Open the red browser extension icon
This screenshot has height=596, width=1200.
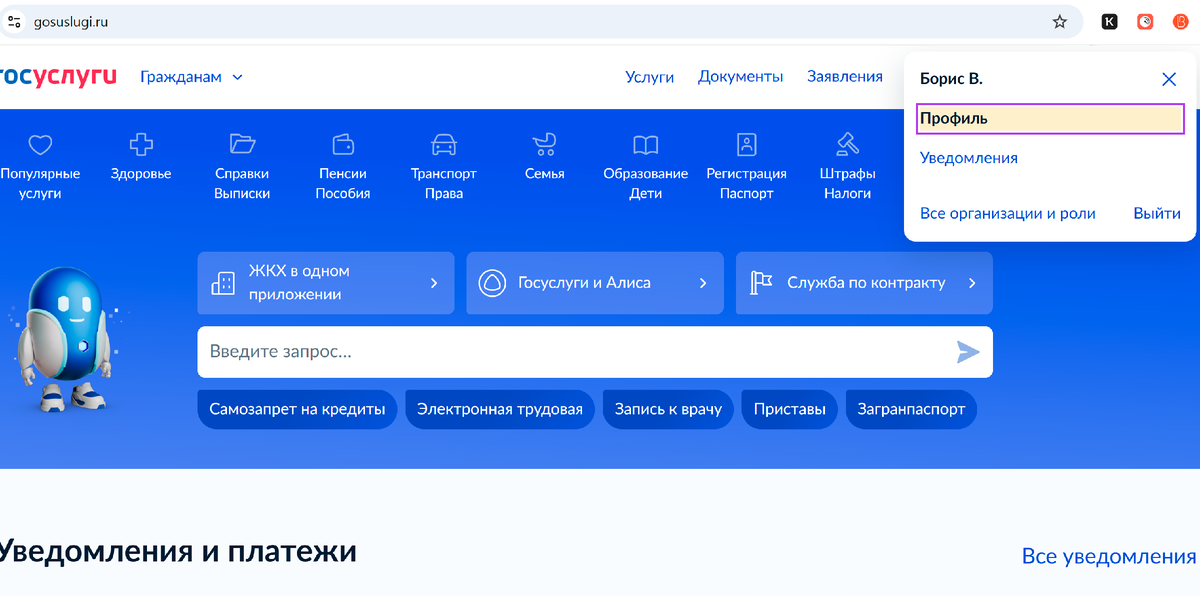[x=1145, y=21]
